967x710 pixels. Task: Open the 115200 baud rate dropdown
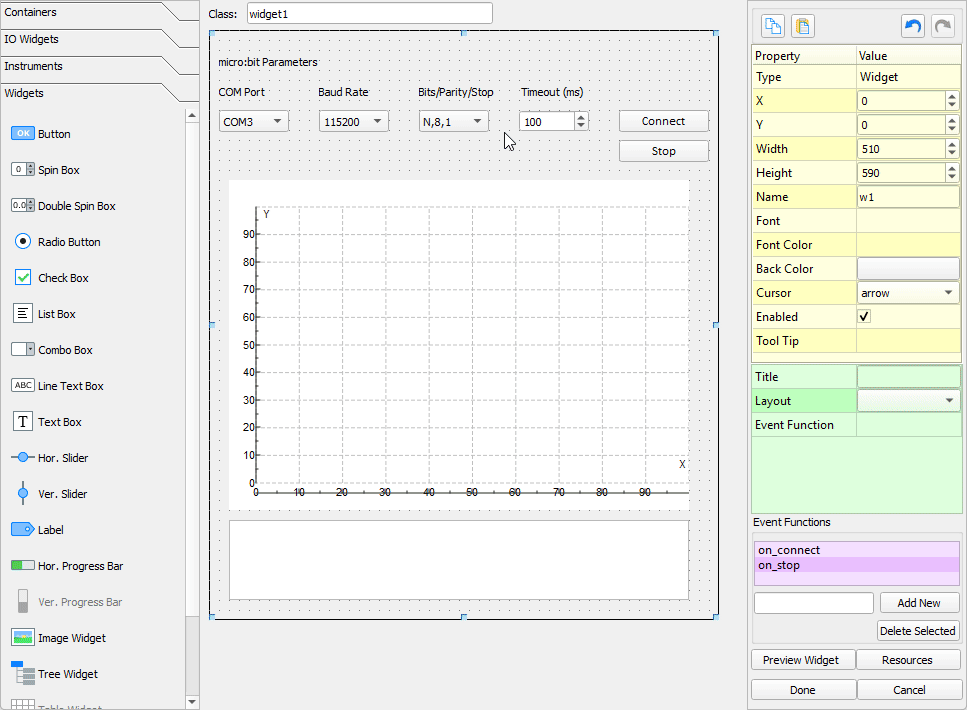click(x=354, y=122)
